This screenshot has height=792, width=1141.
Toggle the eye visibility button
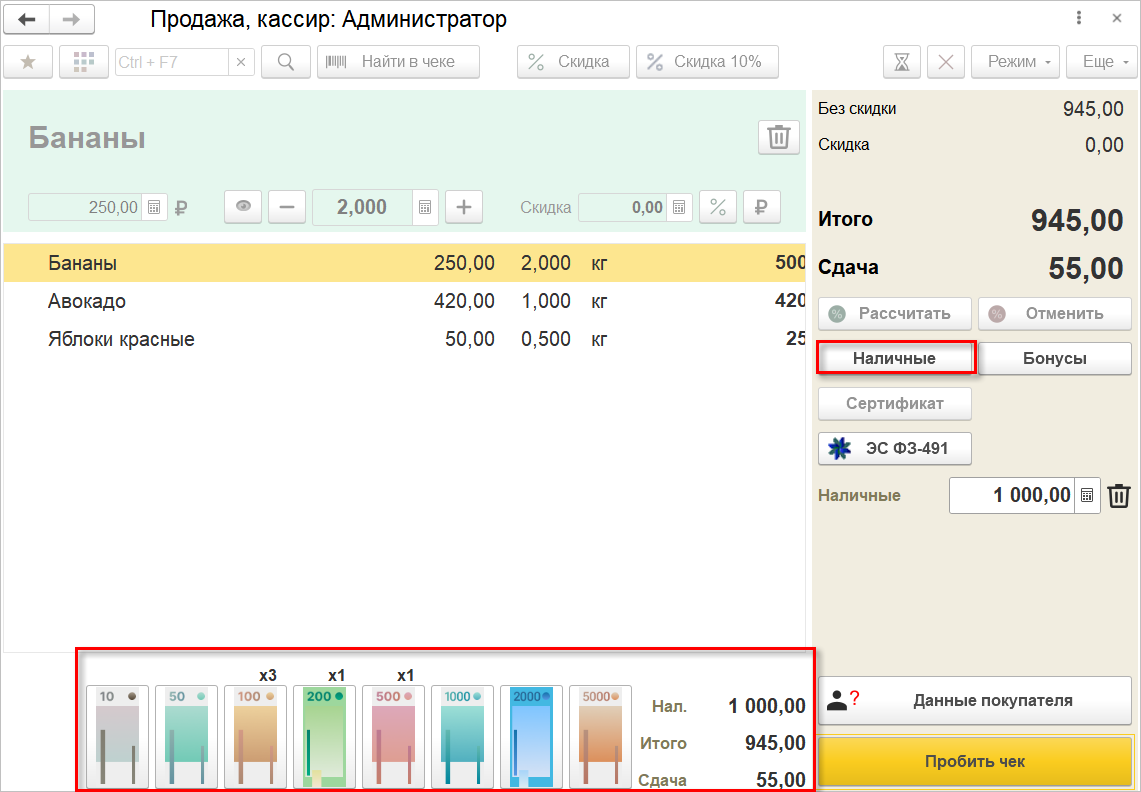(243, 207)
